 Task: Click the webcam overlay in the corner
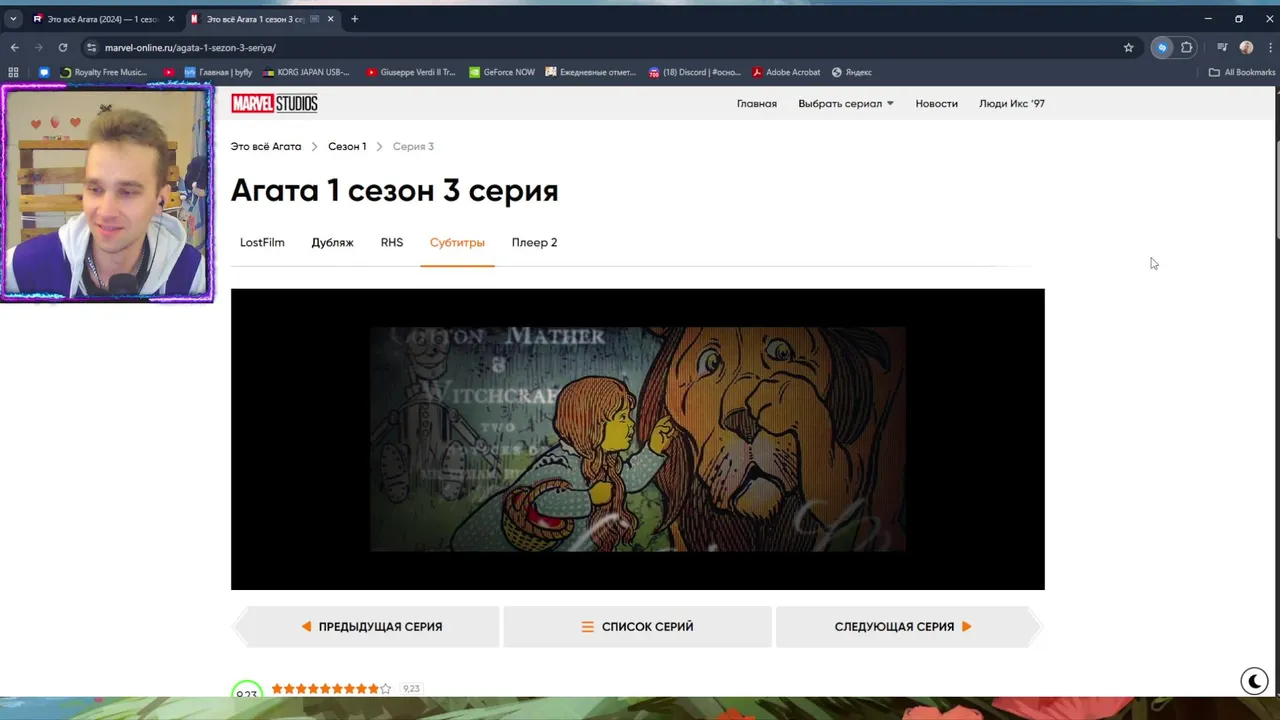(107, 192)
